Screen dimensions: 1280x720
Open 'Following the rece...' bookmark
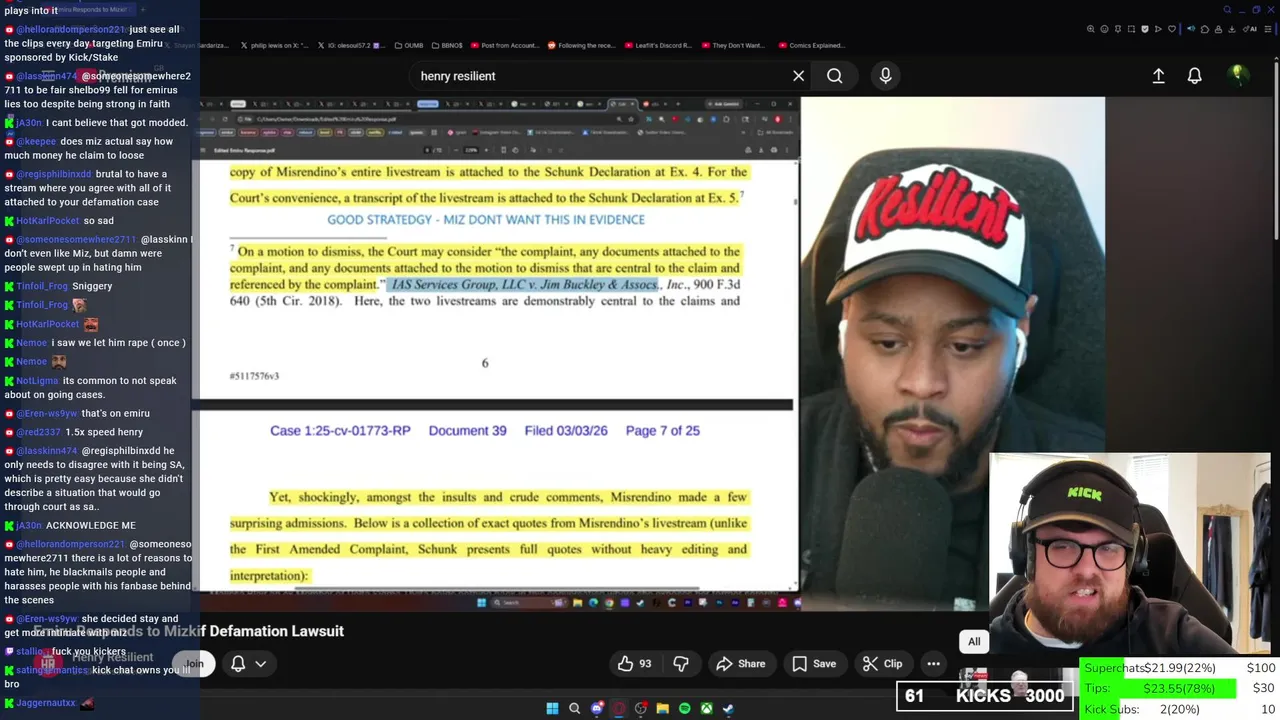point(581,45)
